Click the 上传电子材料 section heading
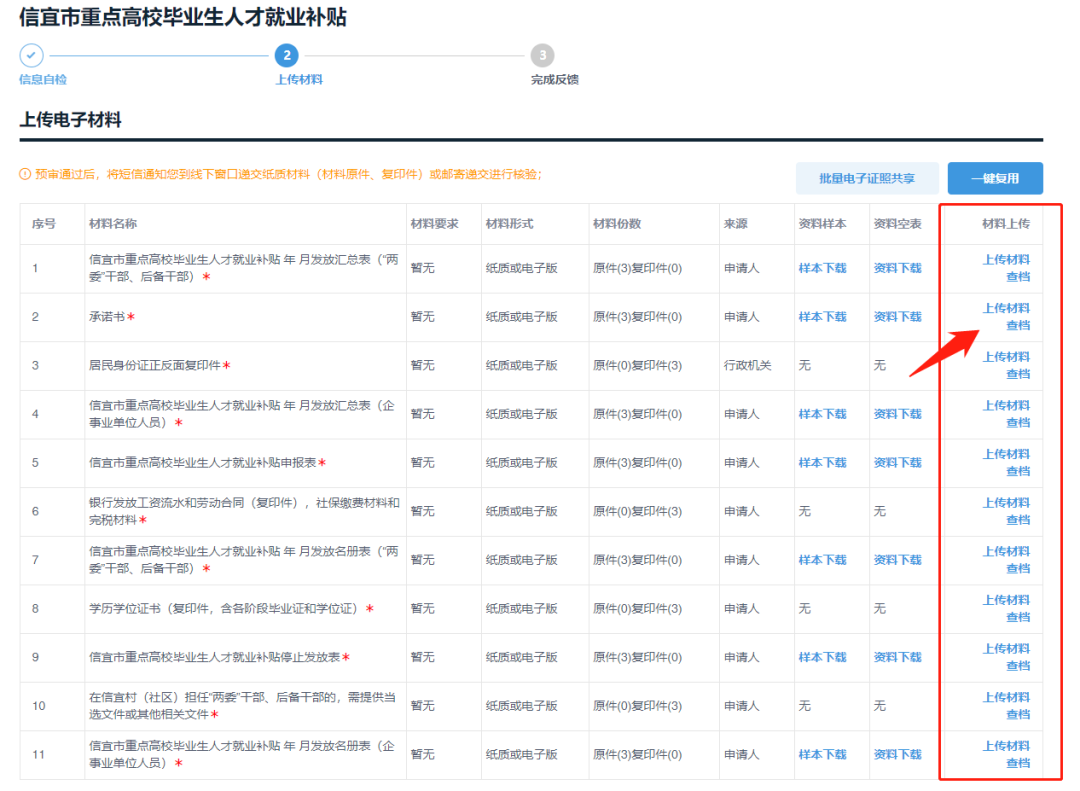The height and width of the screenshot is (791, 1080). (x=70, y=120)
